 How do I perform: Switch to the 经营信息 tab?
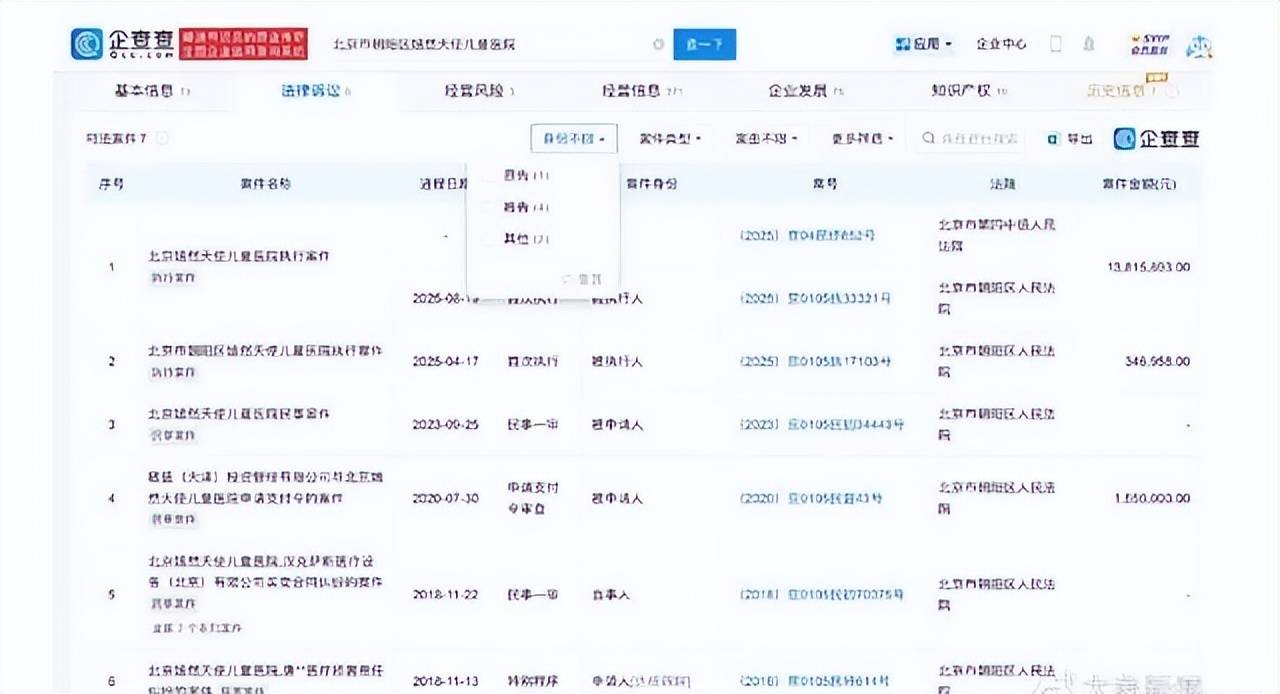pos(641,91)
